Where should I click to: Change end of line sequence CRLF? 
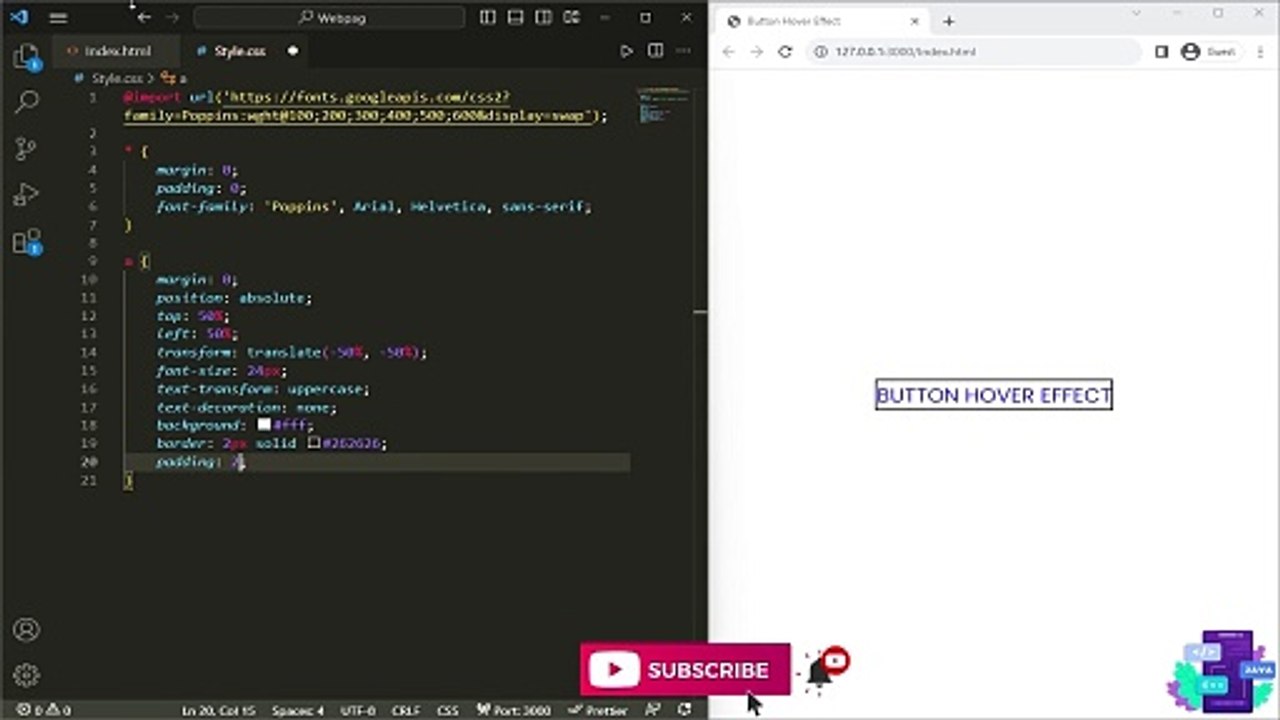pyautogui.click(x=406, y=710)
